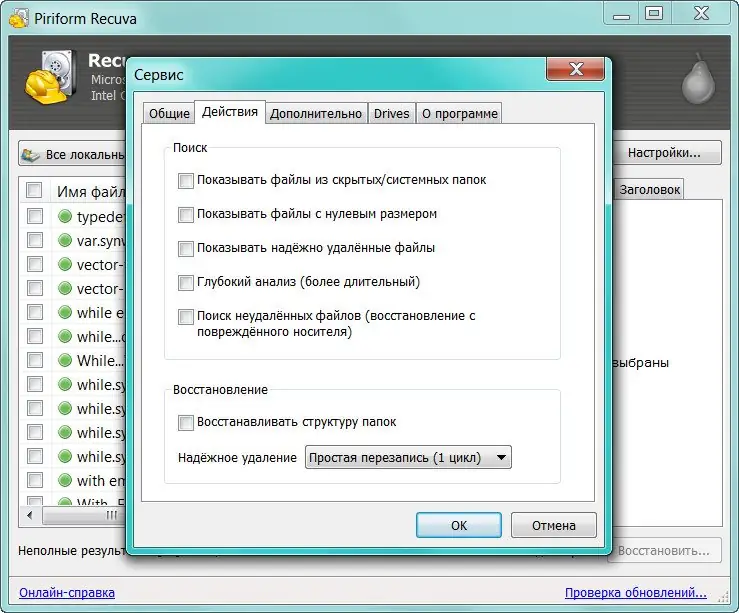Maximize the Piriform Recuva window
This screenshot has width=739, height=613.
coord(654,13)
